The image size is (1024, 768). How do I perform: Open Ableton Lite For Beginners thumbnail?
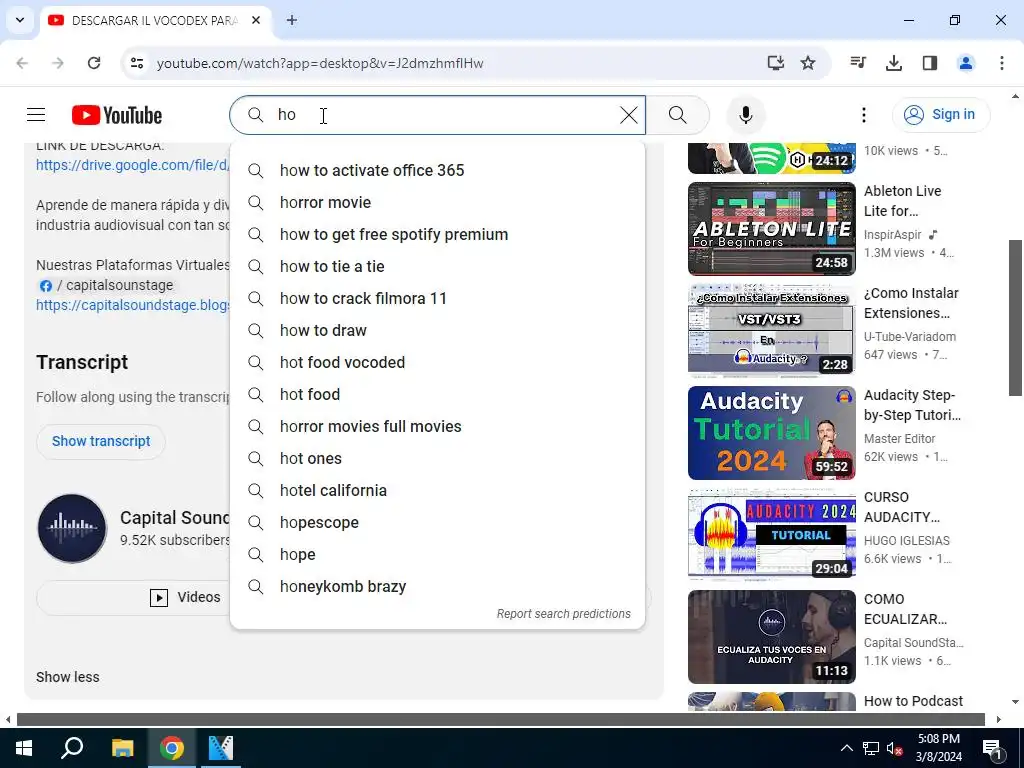coord(771,229)
